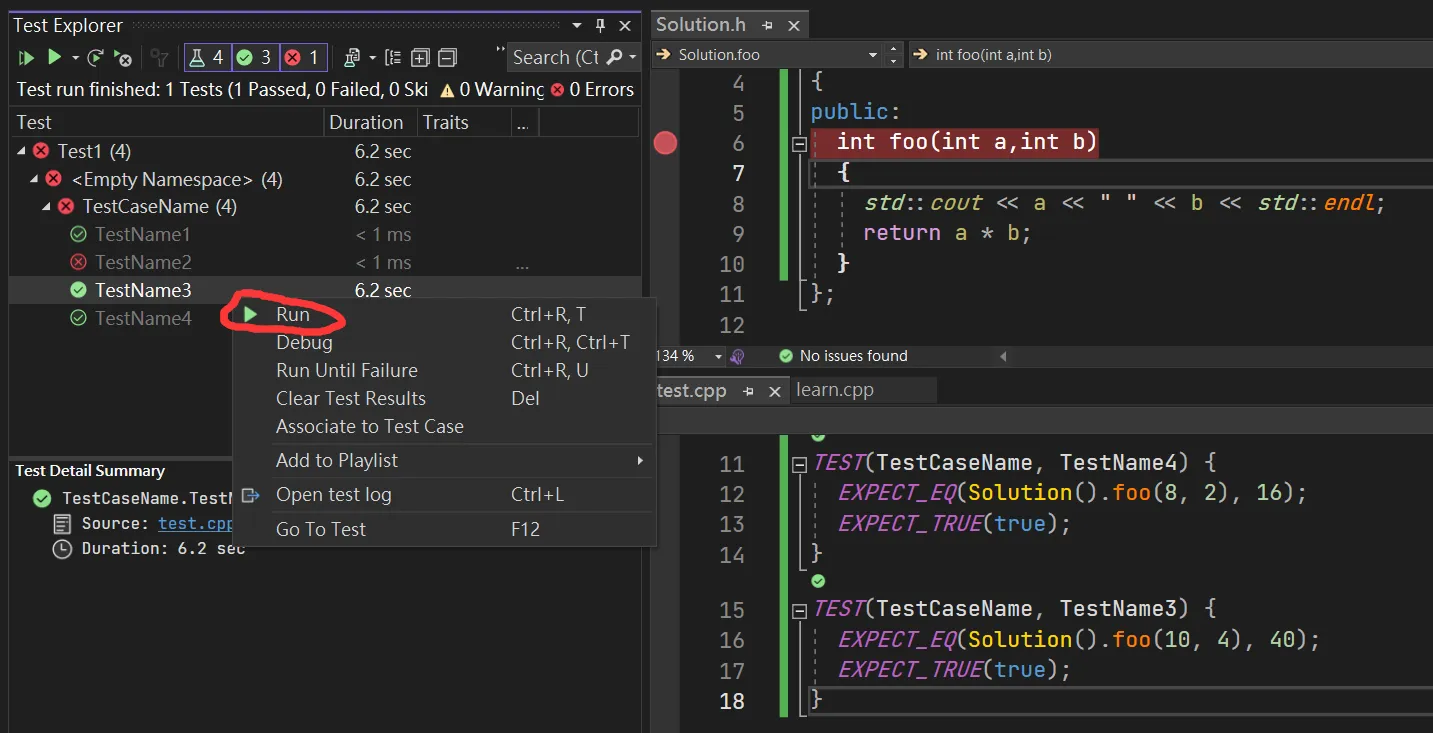Open the playlist flask icon
The height and width of the screenshot is (733, 1433).
[351, 58]
